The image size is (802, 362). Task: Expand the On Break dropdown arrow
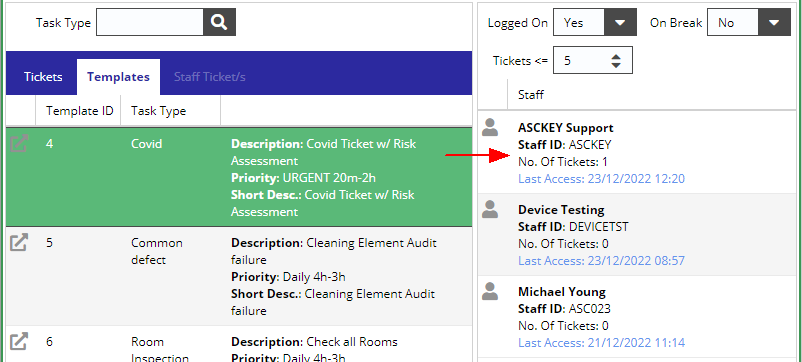[x=774, y=22]
